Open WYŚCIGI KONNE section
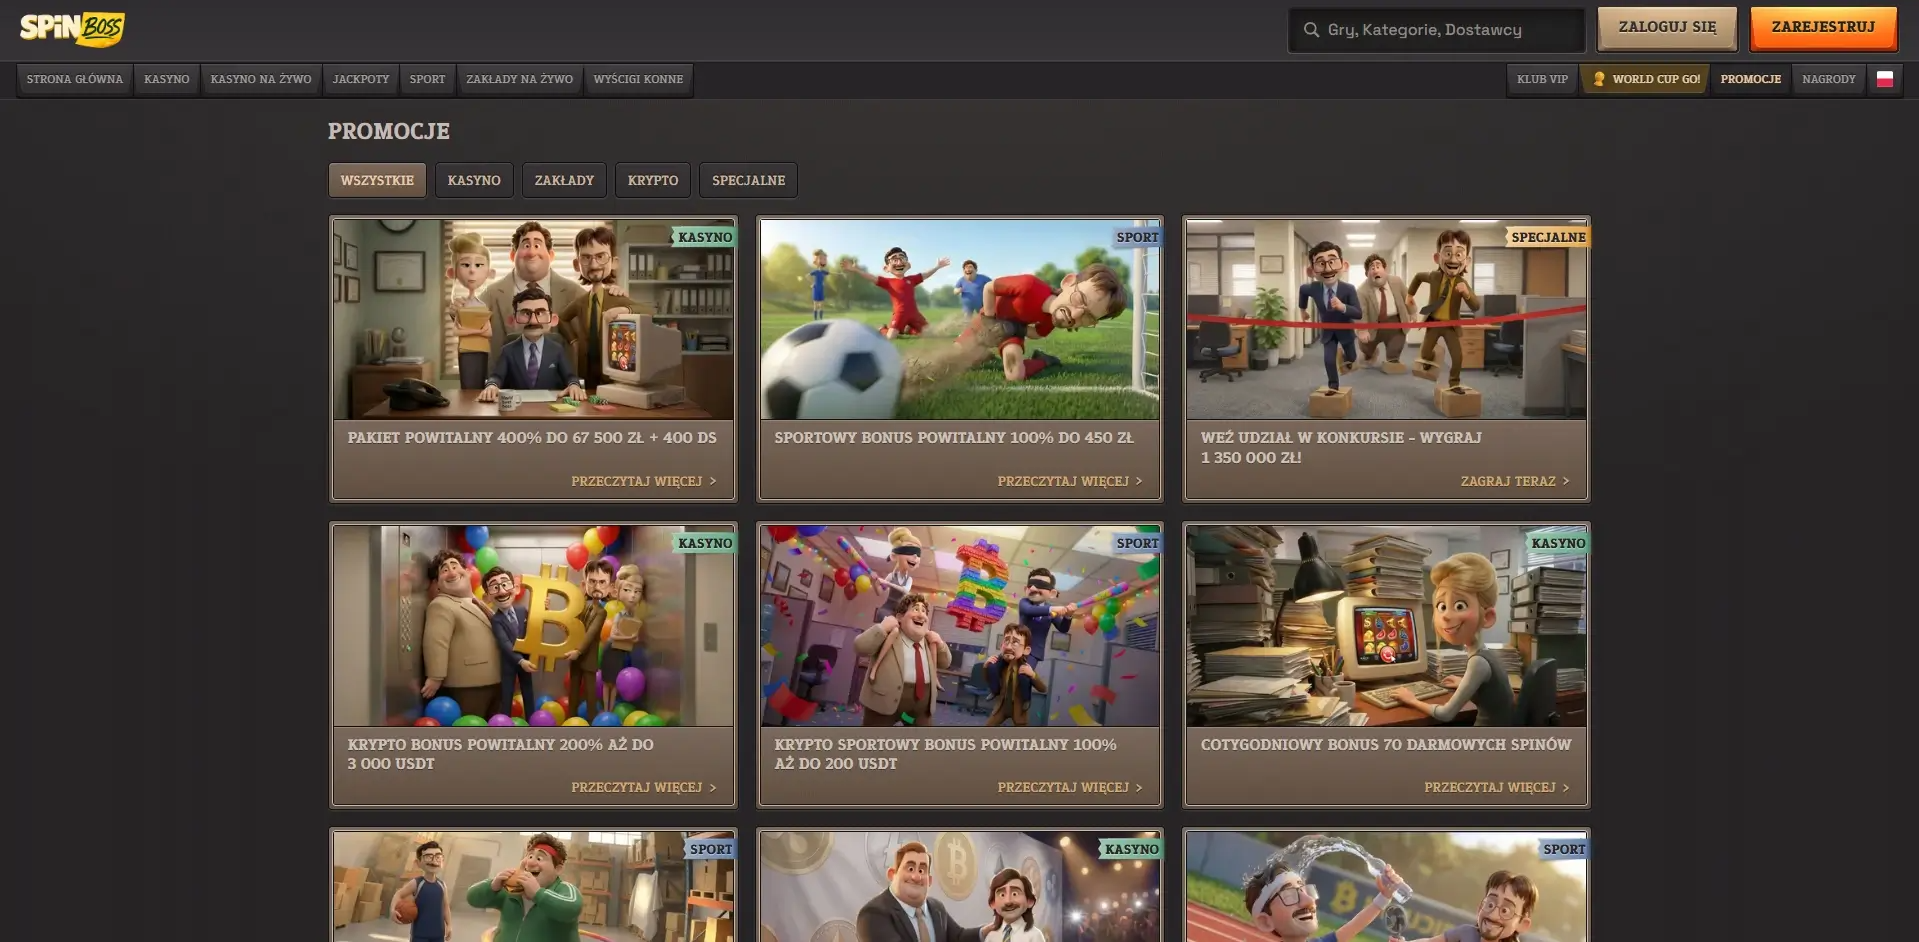This screenshot has width=1919, height=942. [x=638, y=79]
